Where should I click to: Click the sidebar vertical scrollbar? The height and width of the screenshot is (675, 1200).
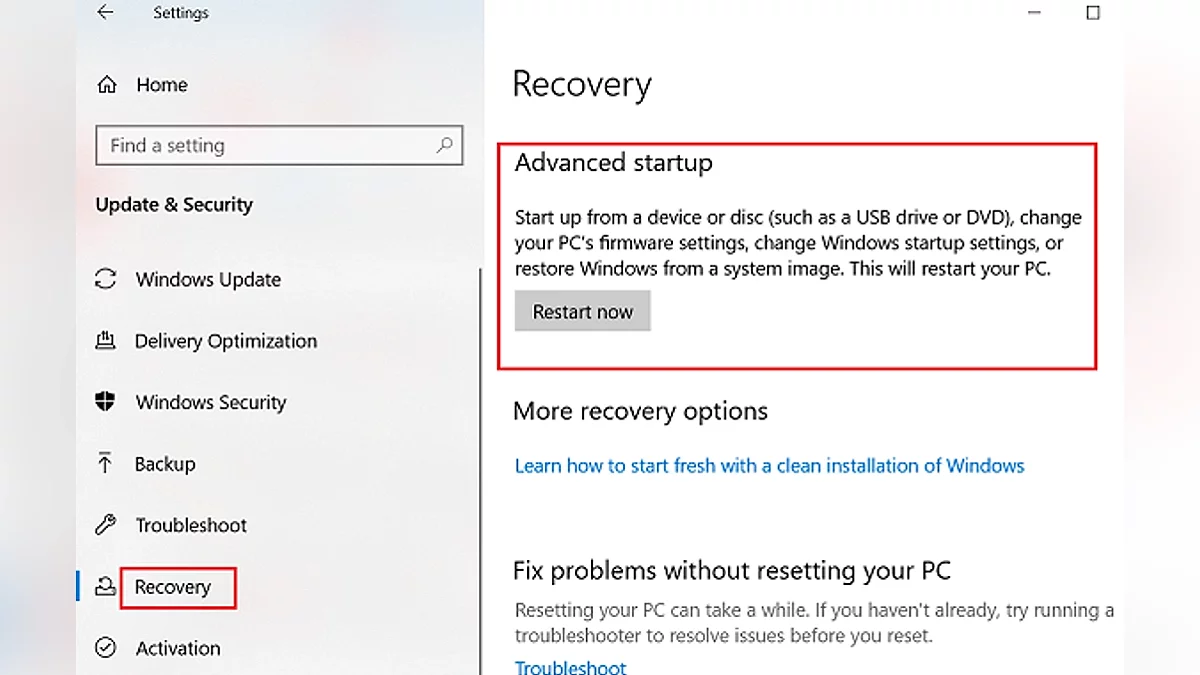pyautogui.click(x=480, y=450)
